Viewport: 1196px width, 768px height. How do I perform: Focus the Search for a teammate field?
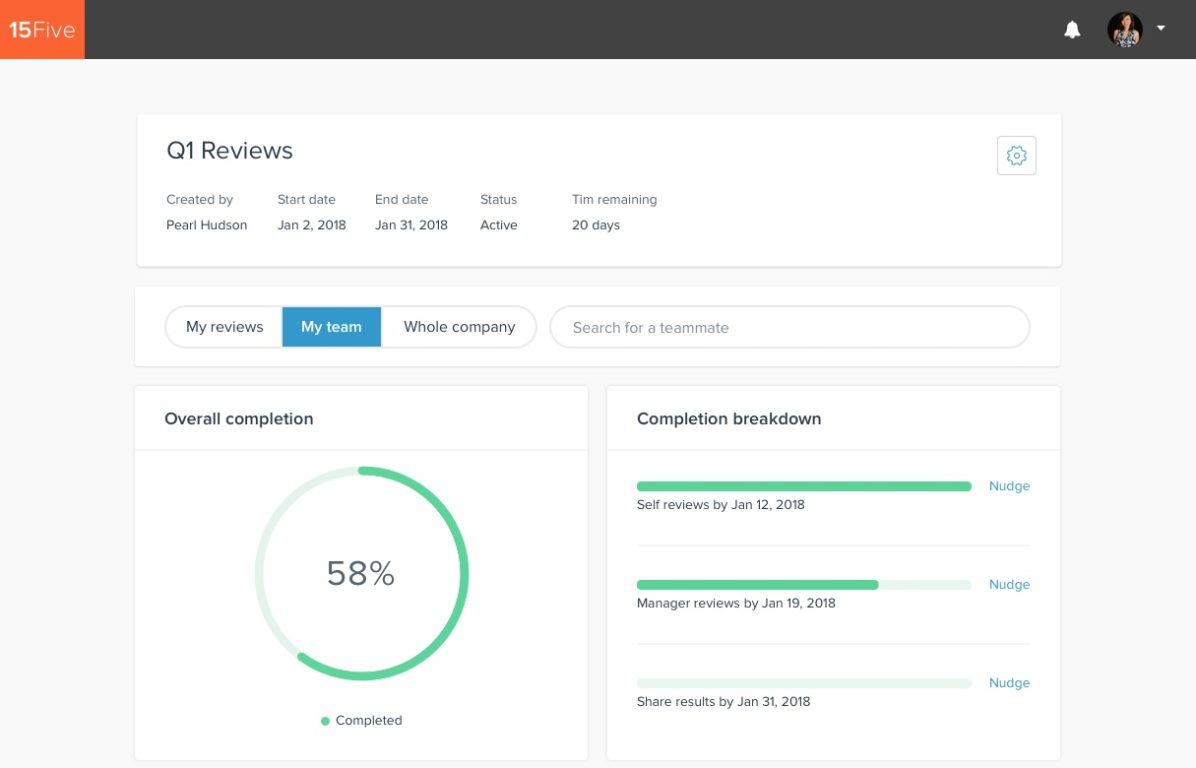[x=789, y=327]
